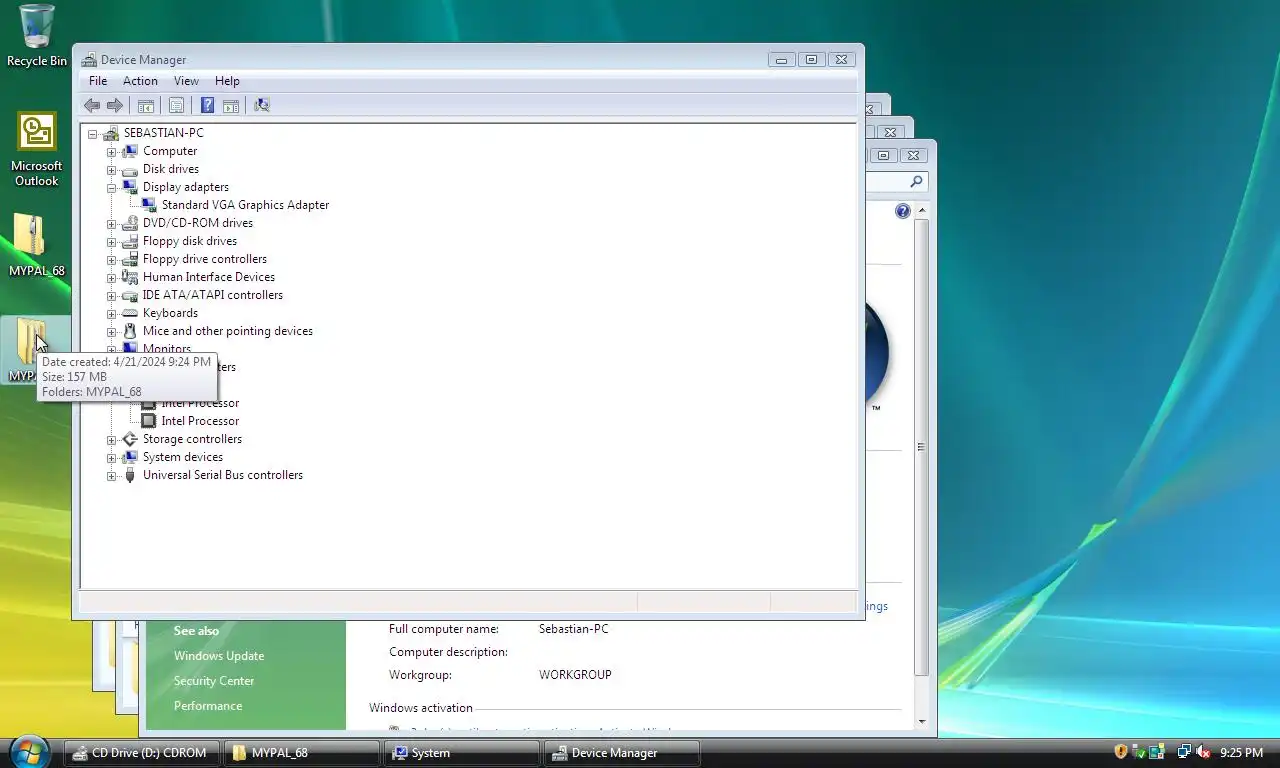The image size is (1280, 768).
Task: Click the search magnifier in the System window
Action: (x=916, y=182)
